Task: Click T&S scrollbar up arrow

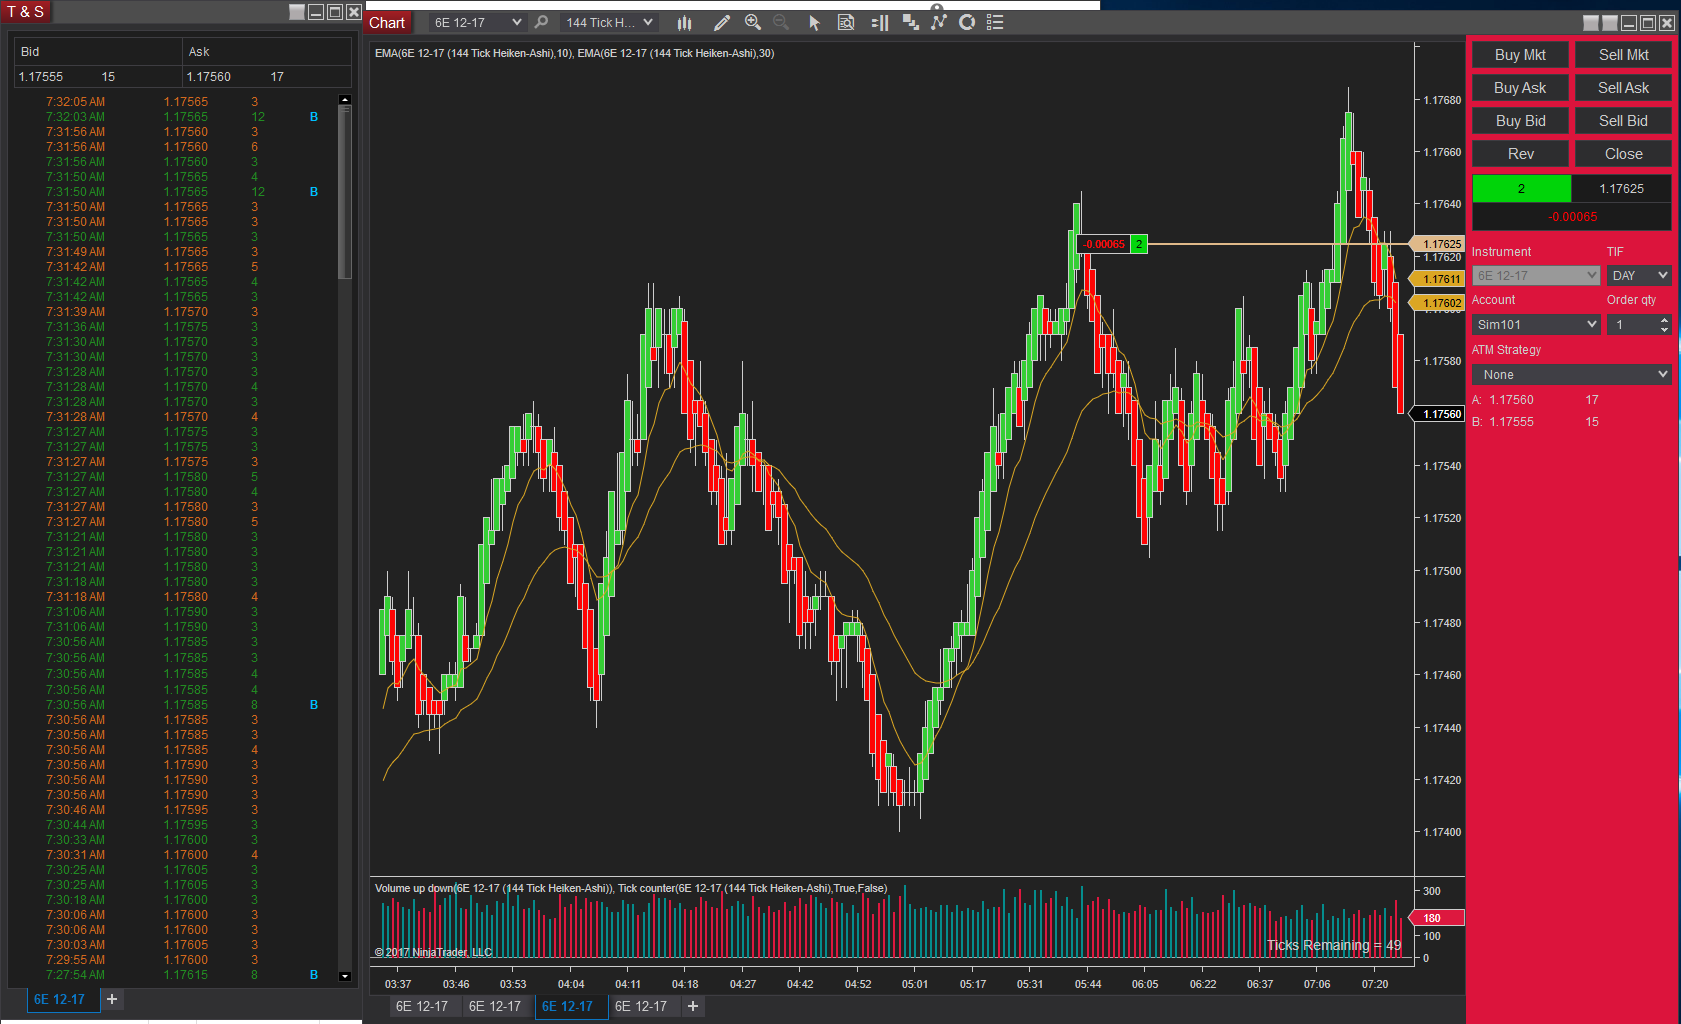Action: click(x=345, y=100)
